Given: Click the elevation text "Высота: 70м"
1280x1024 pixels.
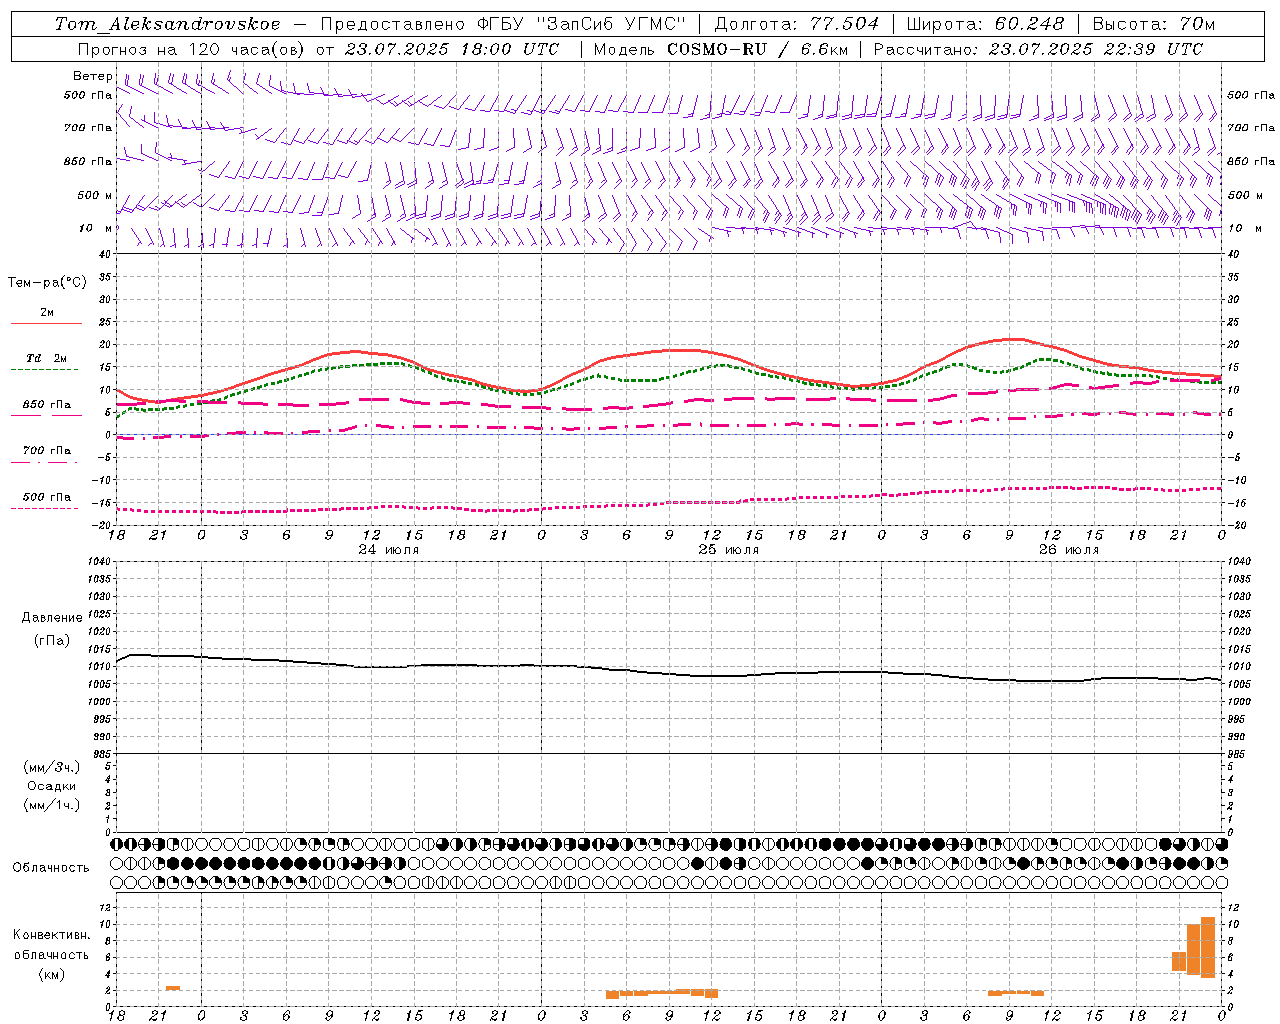Looking at the screenshot, I should (x=1154, y=24).
